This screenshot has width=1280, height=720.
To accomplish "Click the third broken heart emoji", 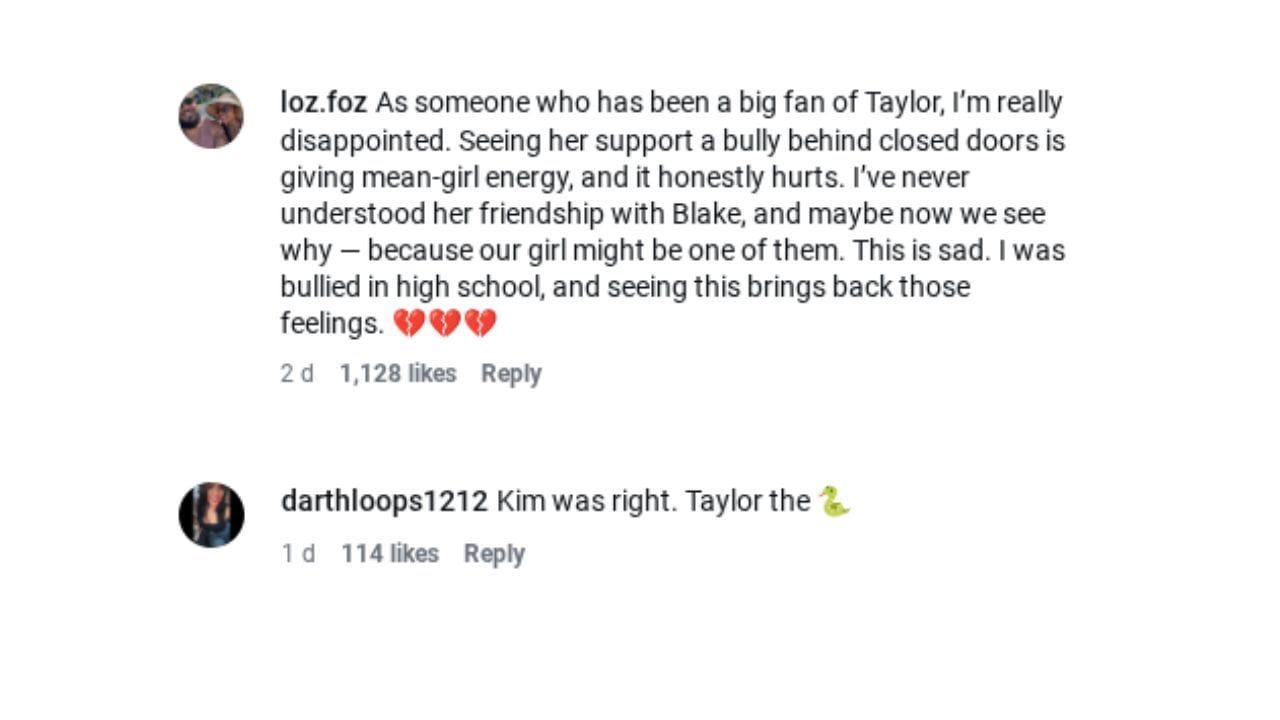I will (x=481, y=323).
